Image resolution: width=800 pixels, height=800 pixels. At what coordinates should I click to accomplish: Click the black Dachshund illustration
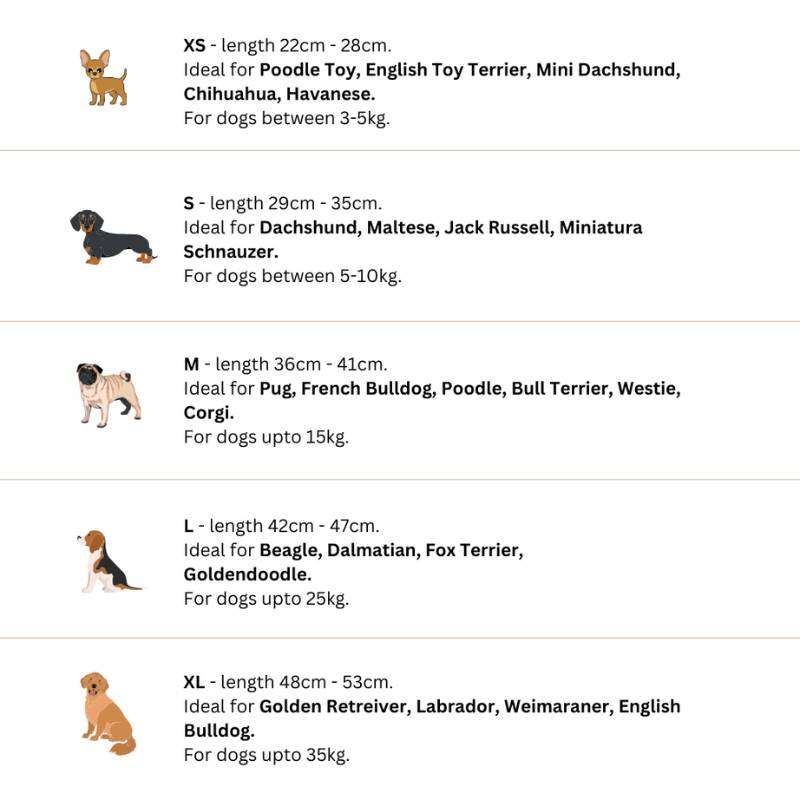pos(113,237)
